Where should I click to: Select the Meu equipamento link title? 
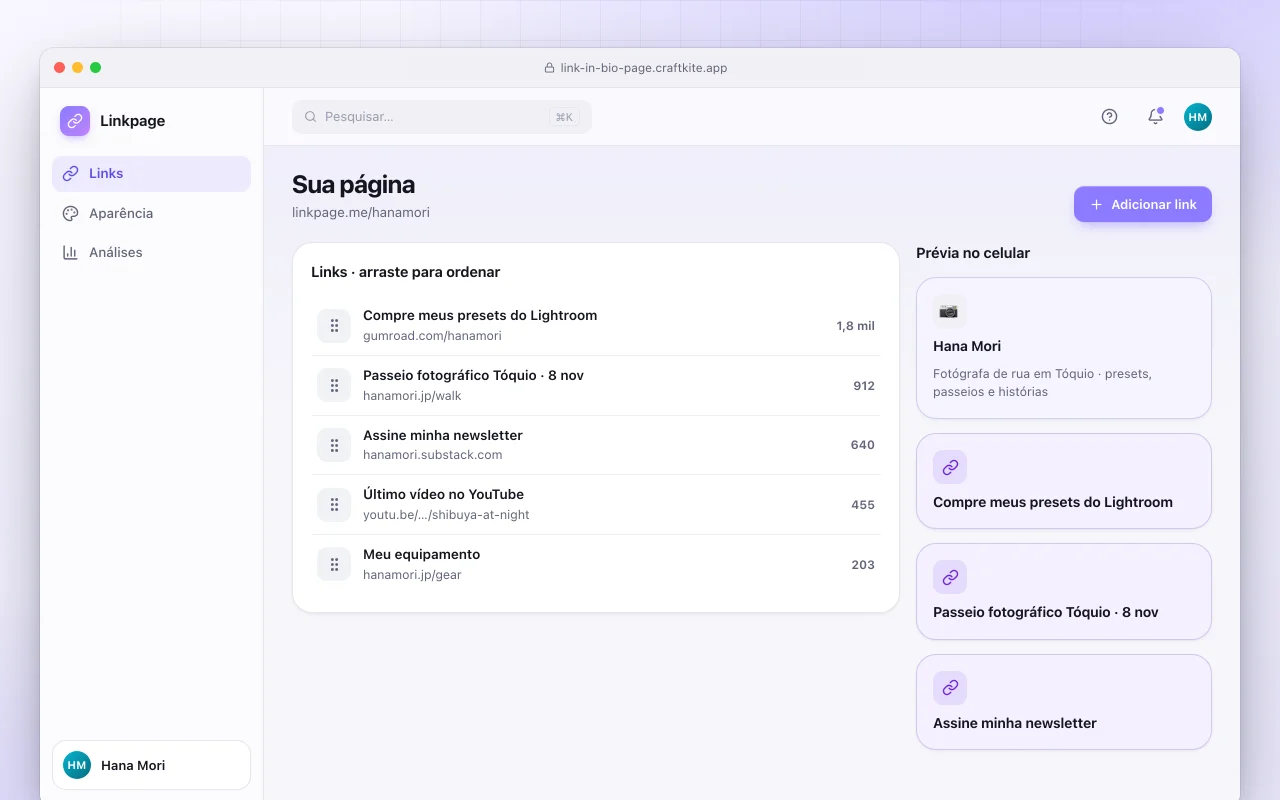tap(421, 554)
